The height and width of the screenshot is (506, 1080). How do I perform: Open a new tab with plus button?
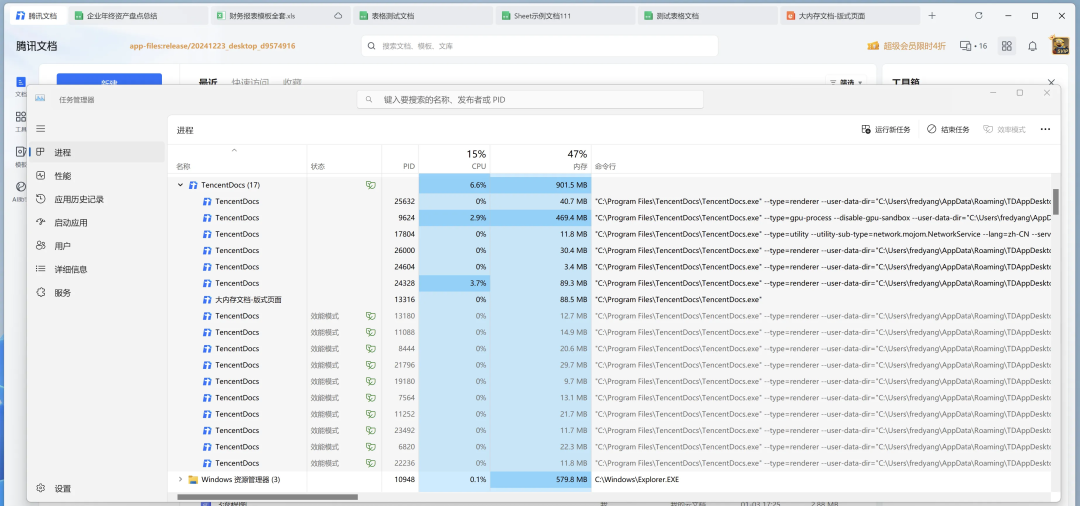click(x=932, y=15)
